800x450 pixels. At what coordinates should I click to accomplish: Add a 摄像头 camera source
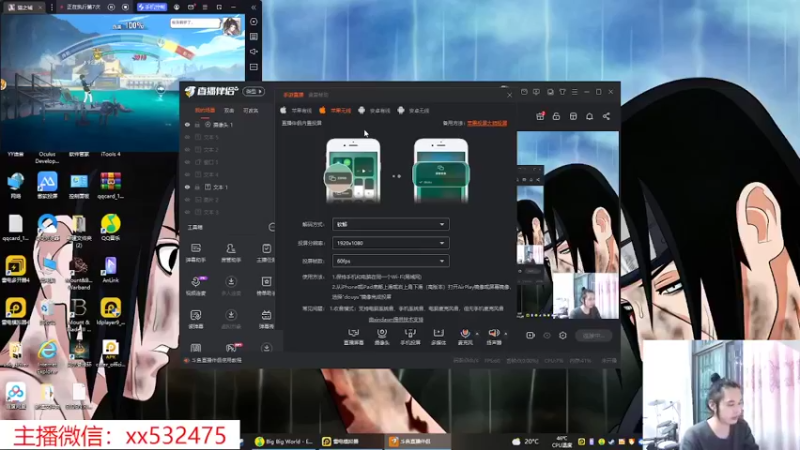[x=382, y=337]
